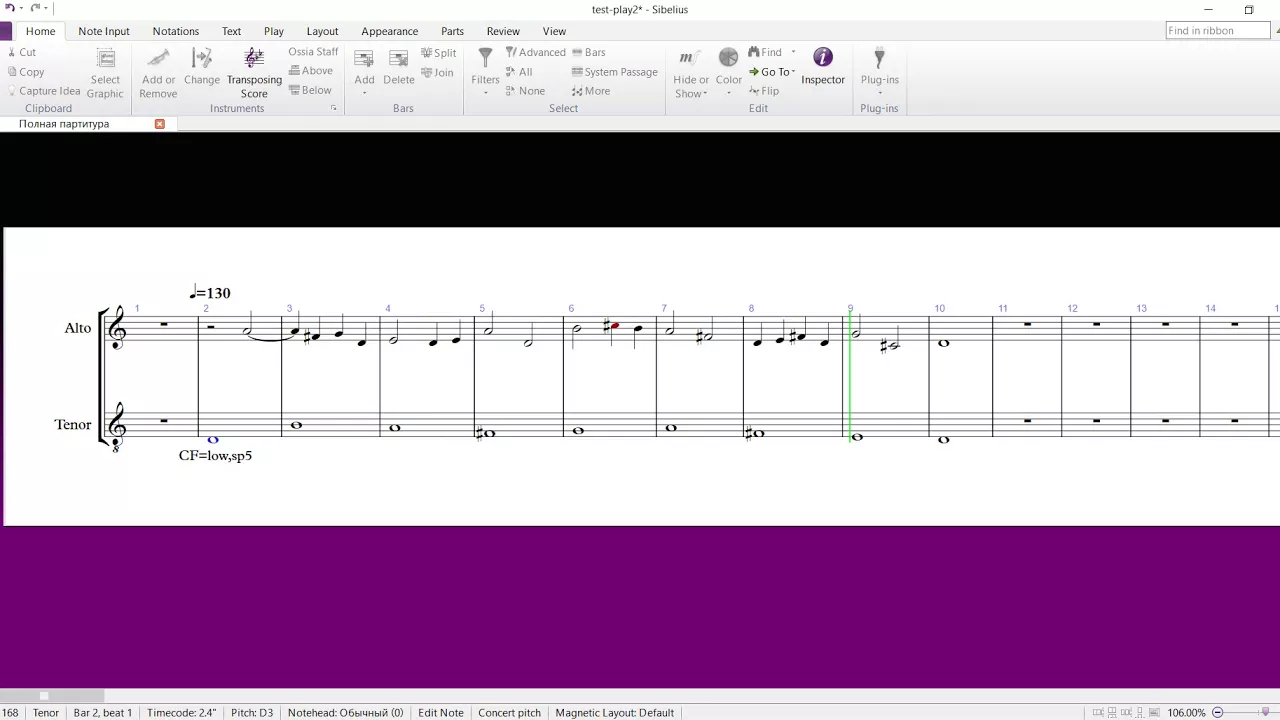Click the Find binoculars button
The height and width of the screenshot is (720, 1280).
click(x=765, y=52)
